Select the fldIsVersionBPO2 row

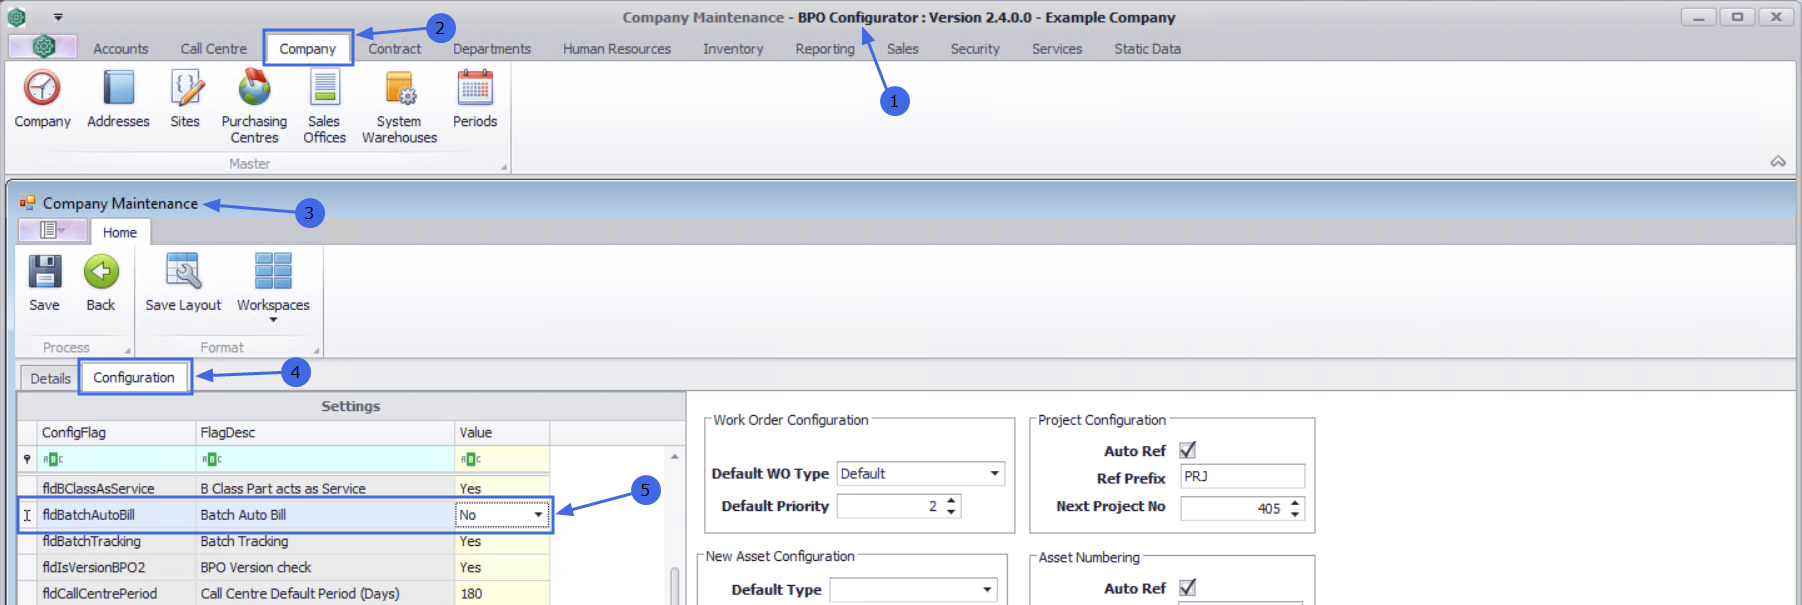tap(283, 567)
